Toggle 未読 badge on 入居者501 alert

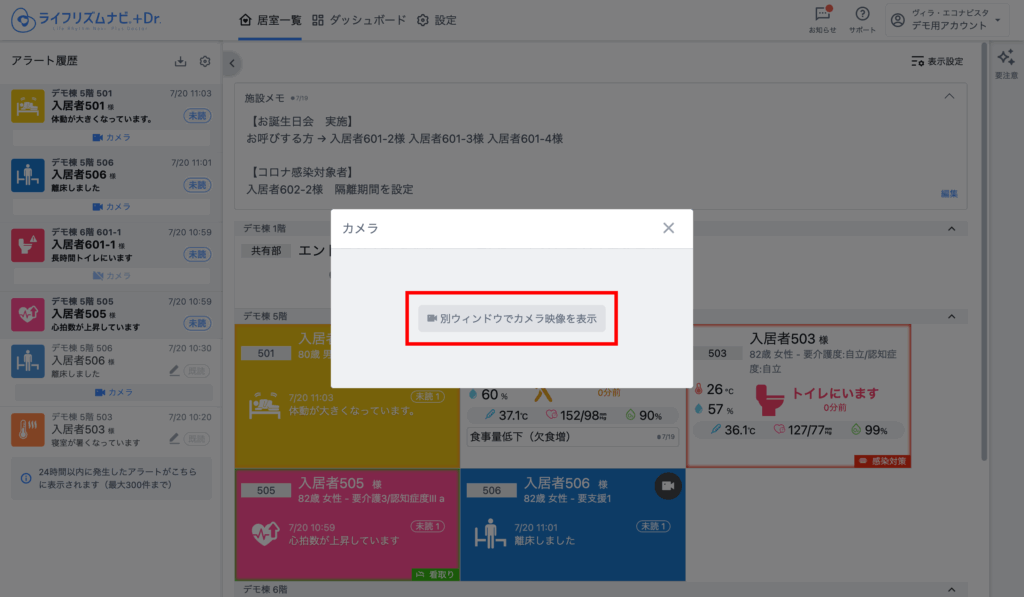click(x=197, y=117)
